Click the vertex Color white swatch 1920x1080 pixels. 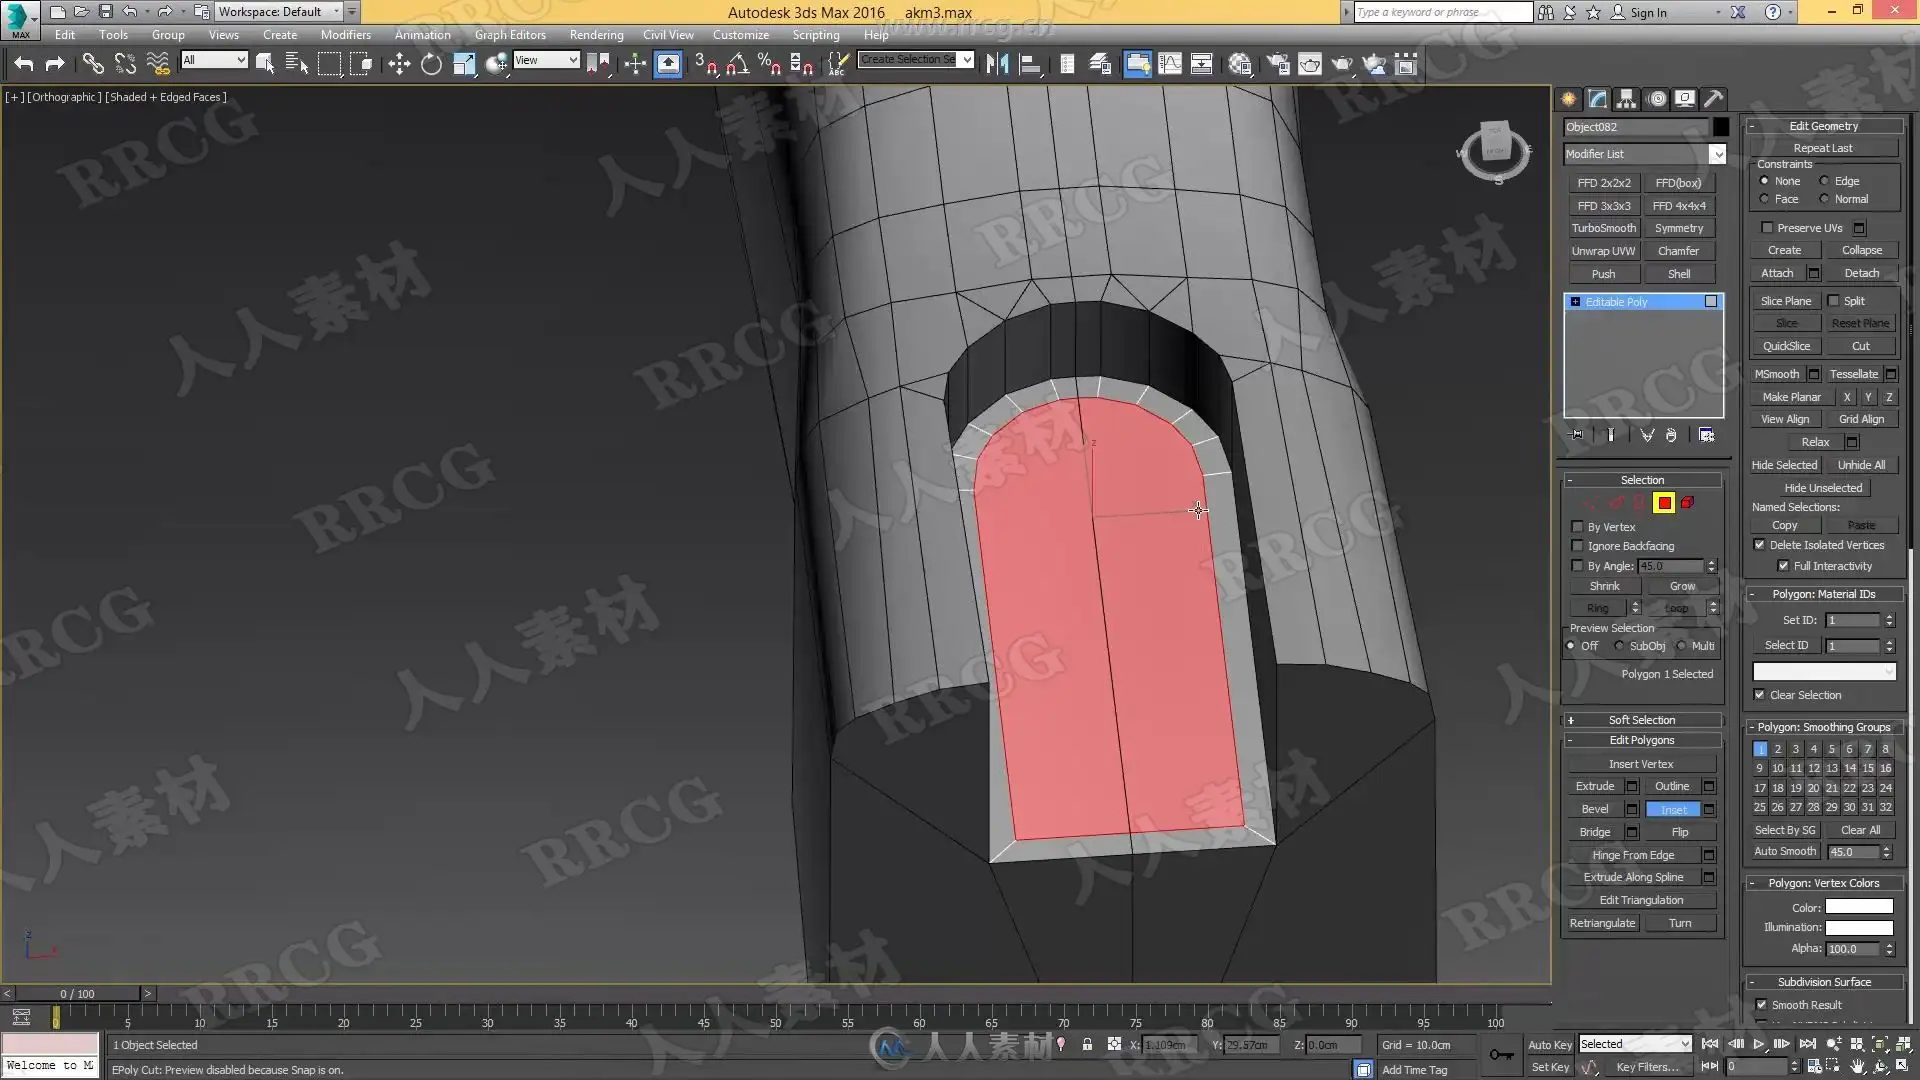pos(1858,908)
